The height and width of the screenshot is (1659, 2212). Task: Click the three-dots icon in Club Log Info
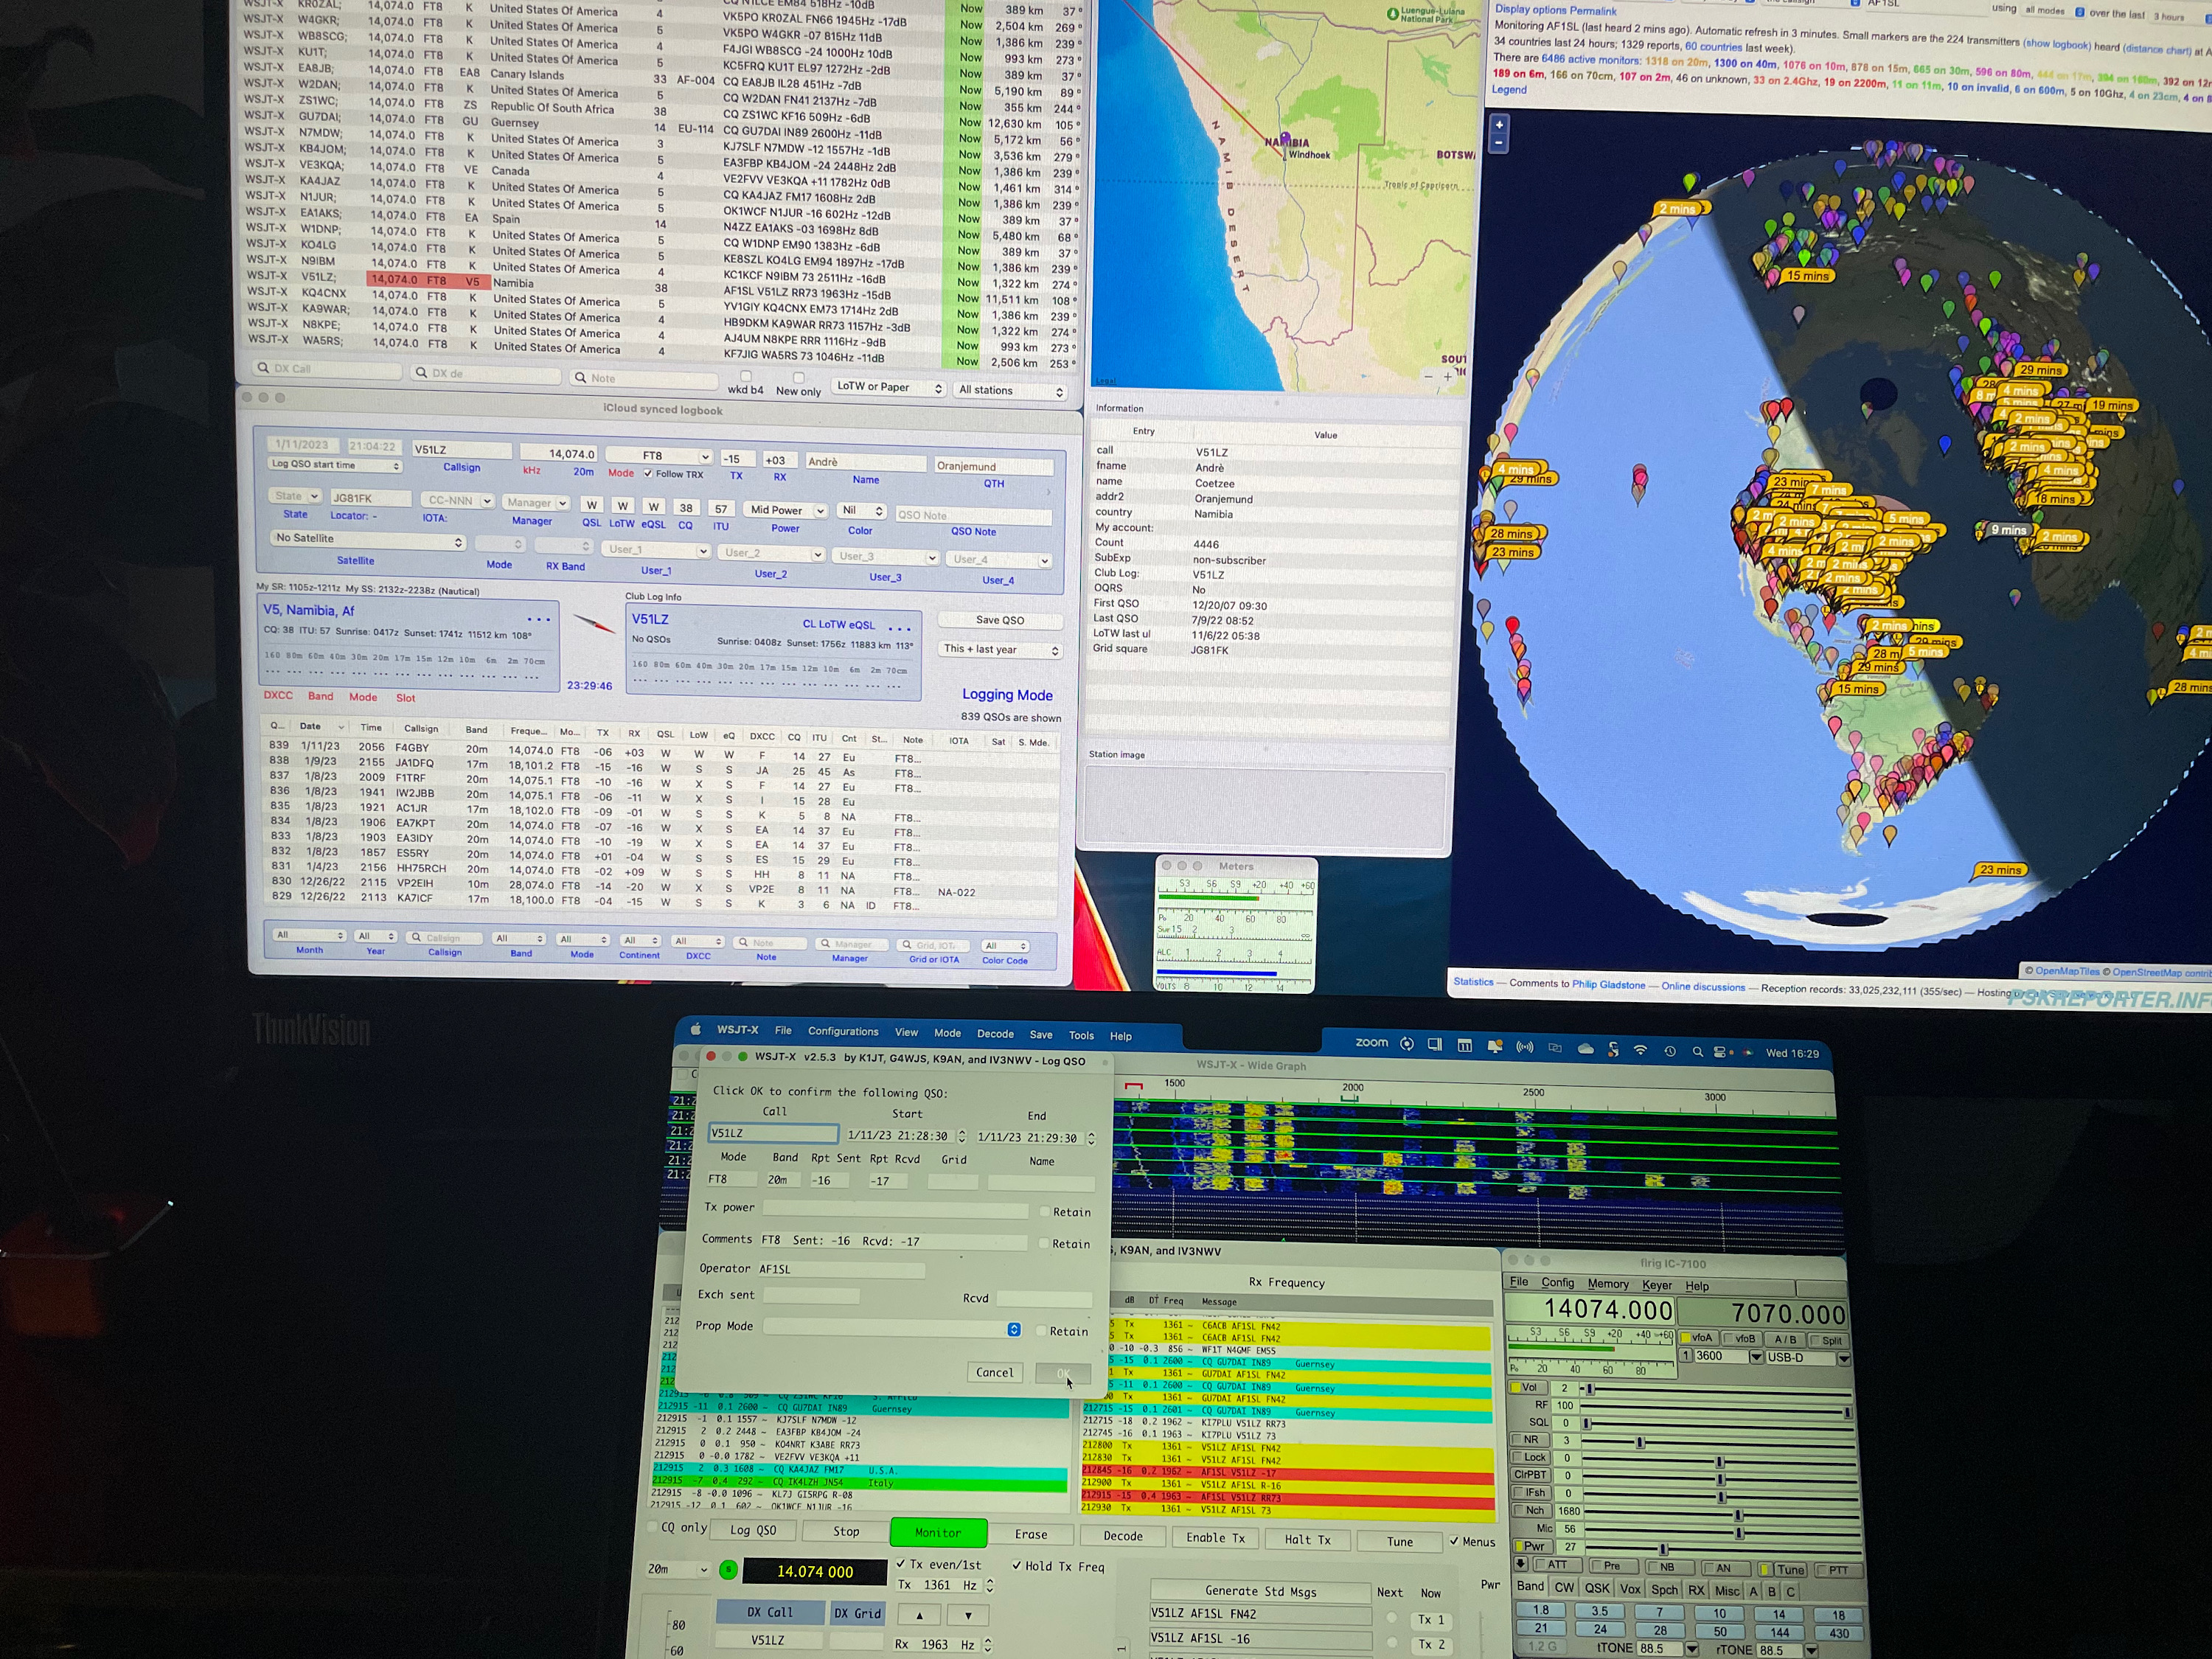click(899, 629)
